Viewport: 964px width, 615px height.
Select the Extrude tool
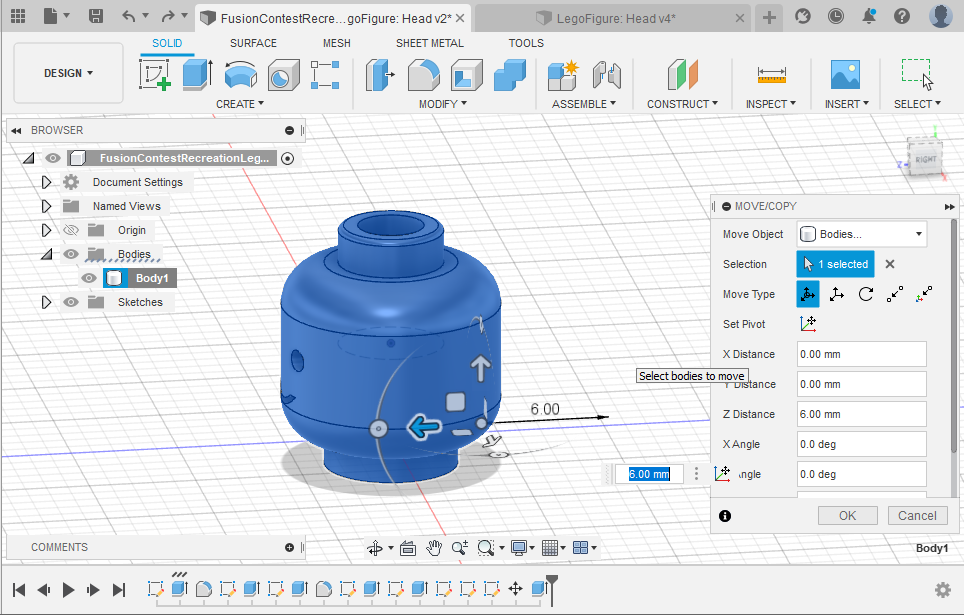pyautogui.click(x=197, y=75)
